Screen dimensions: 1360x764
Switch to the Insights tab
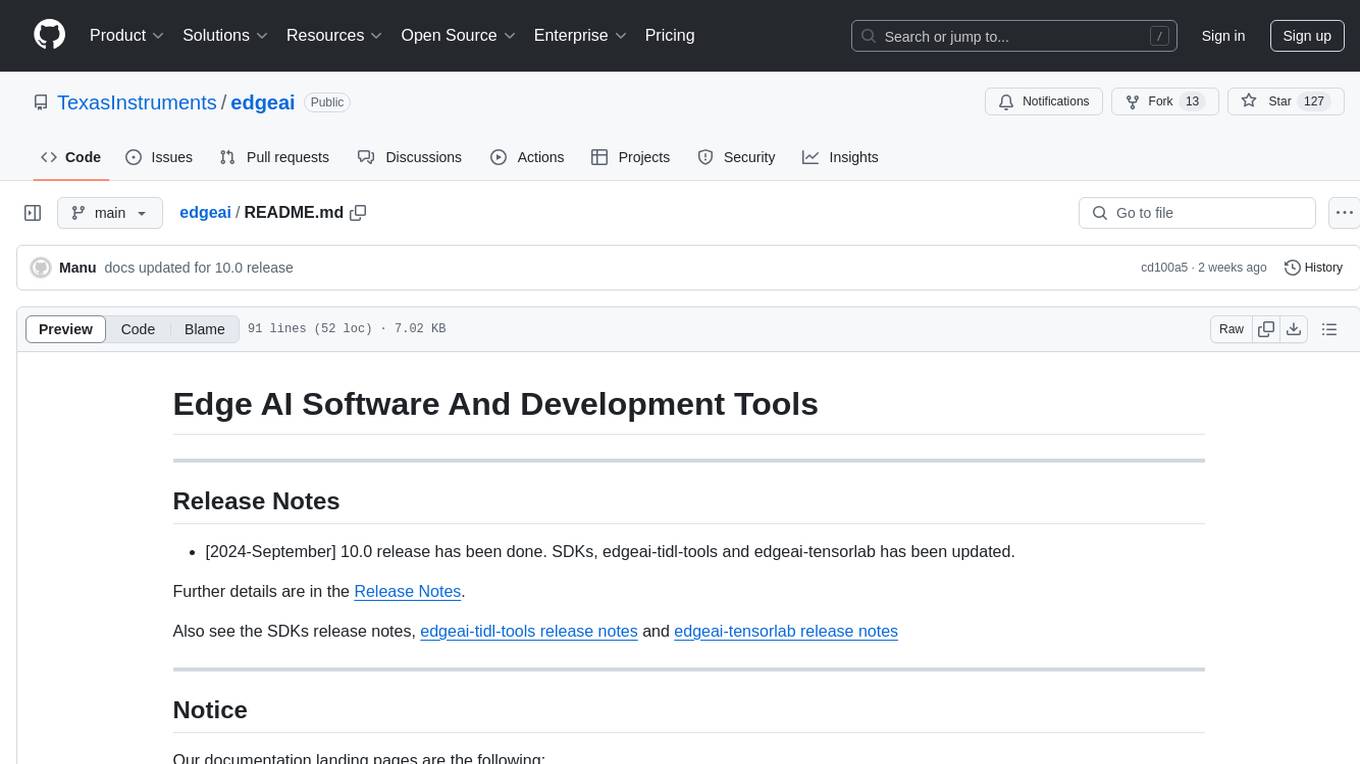840,157
